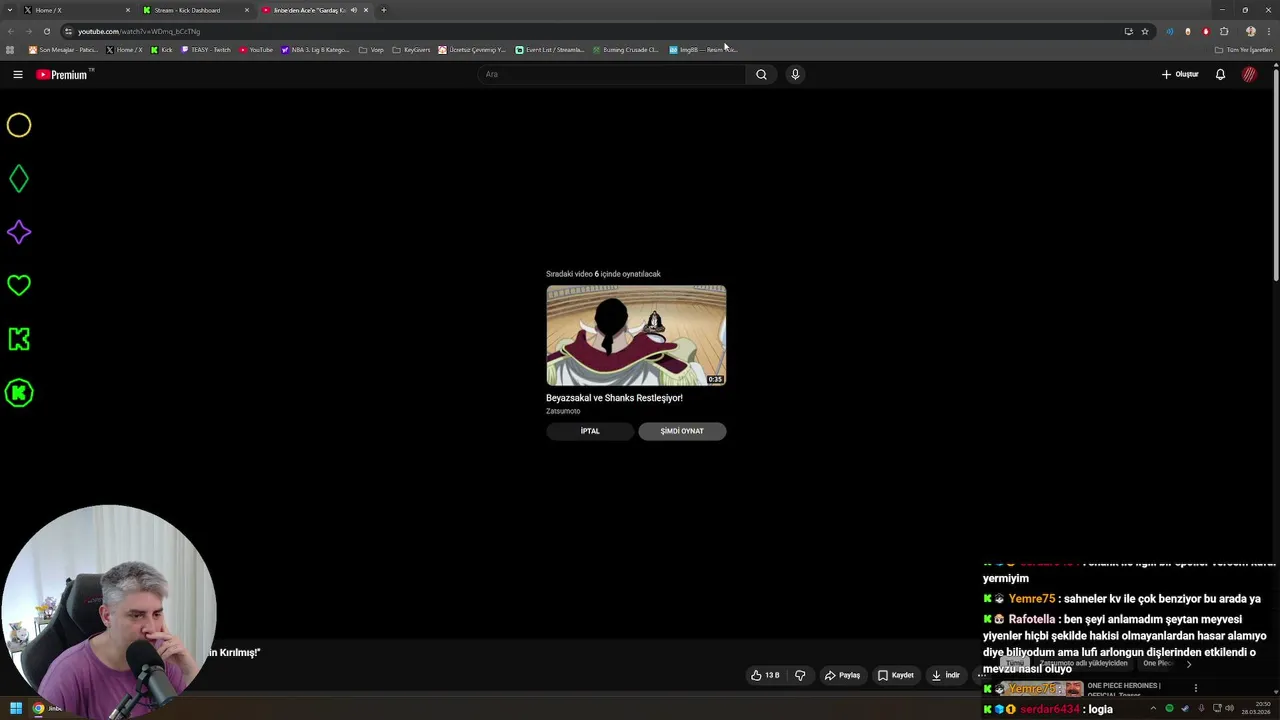1280x720 pixels.
Task: Open the Zatsumoto channel link
Action: (x=563, y=411)
